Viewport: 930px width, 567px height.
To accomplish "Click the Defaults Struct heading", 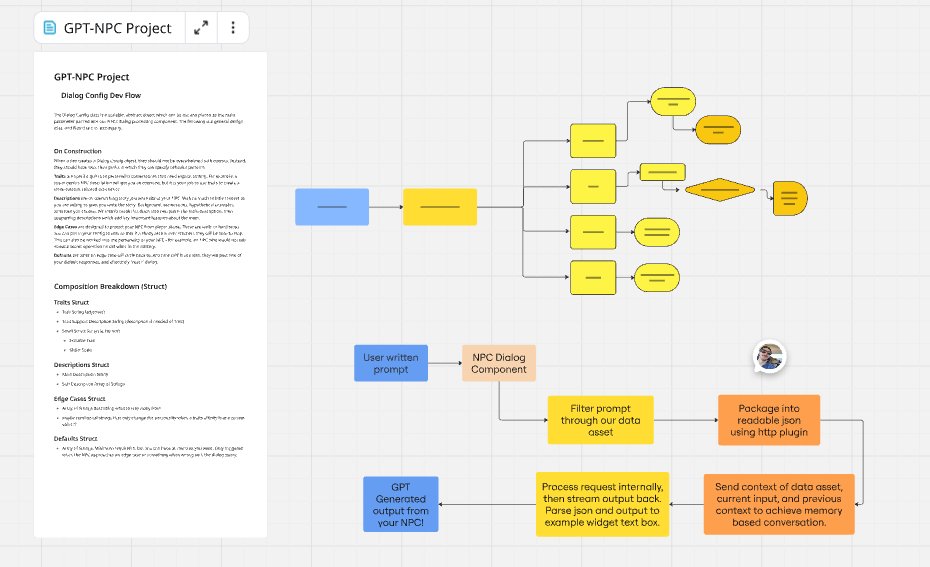I will pyautogui.click(x=75, y=438).
